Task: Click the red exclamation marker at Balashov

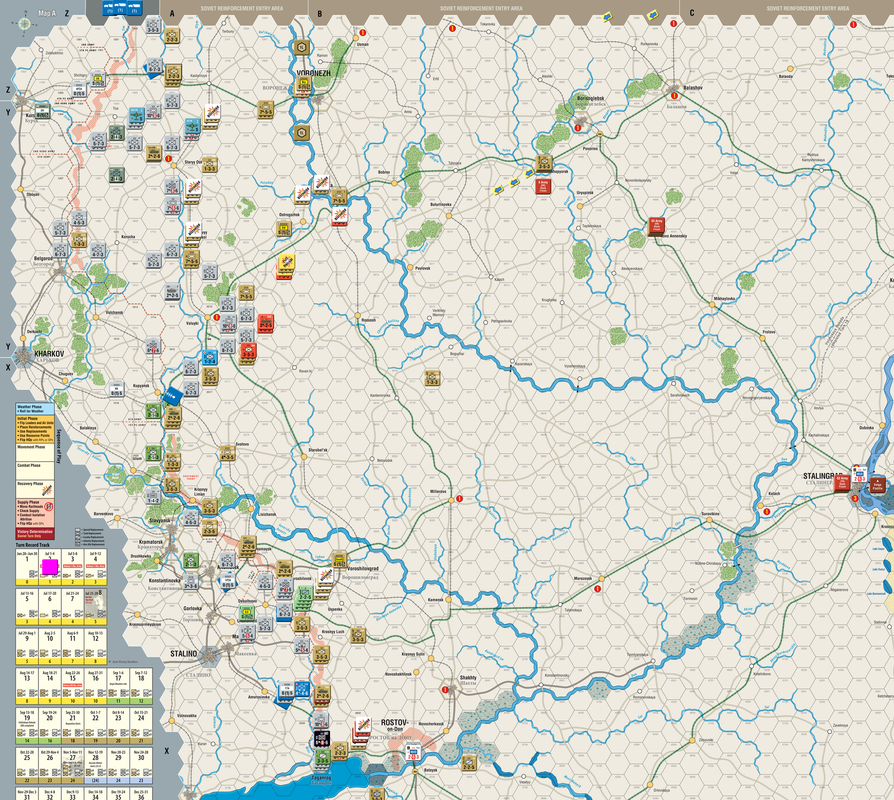Action: 674,96
